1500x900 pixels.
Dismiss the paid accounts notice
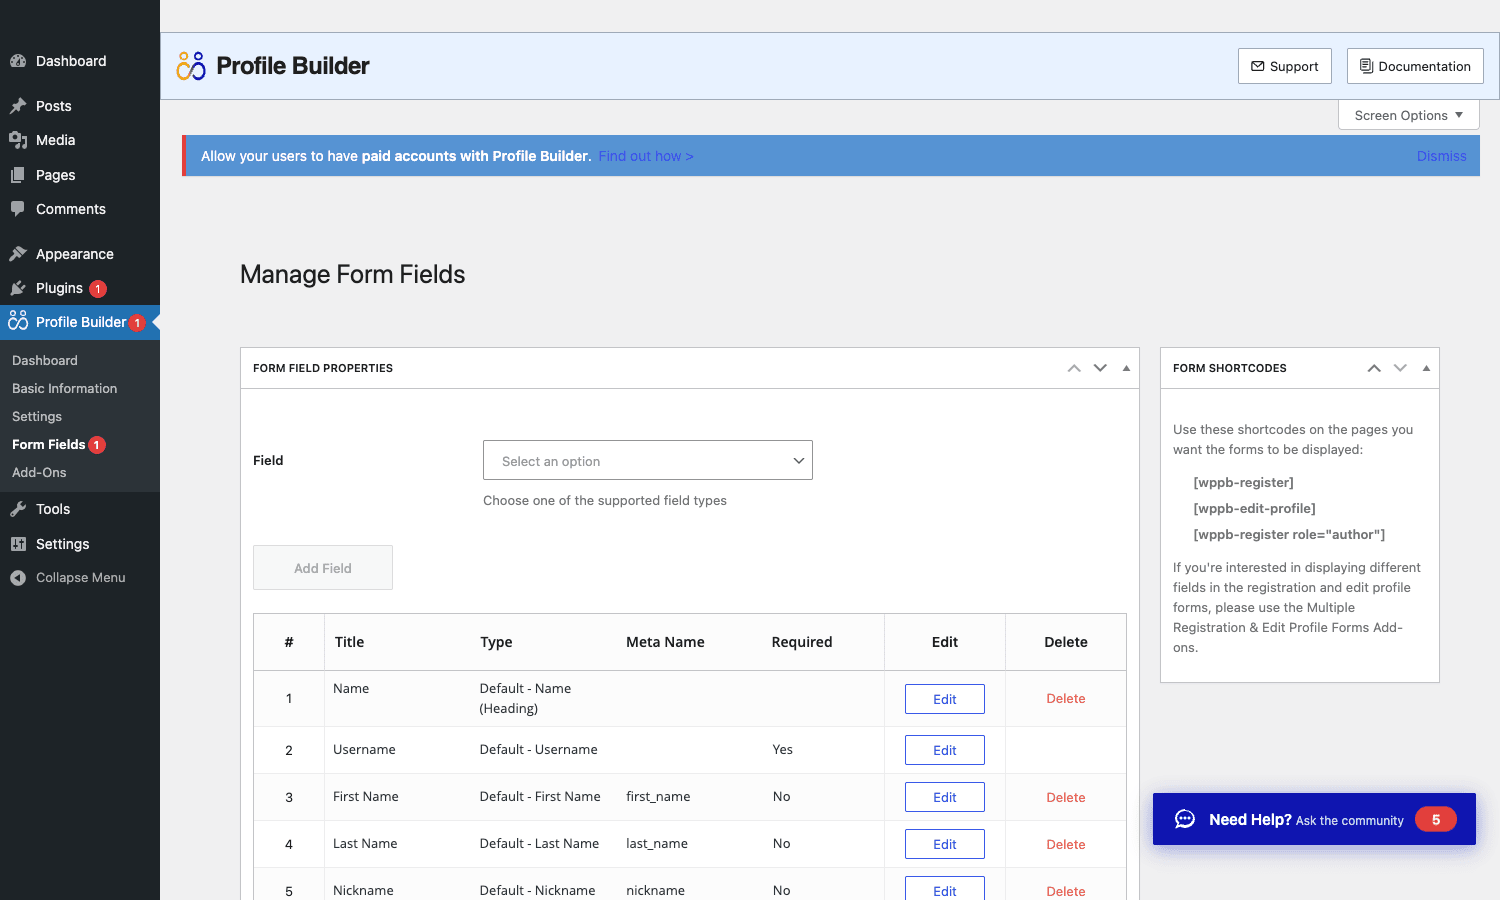tap(1442, 156)
